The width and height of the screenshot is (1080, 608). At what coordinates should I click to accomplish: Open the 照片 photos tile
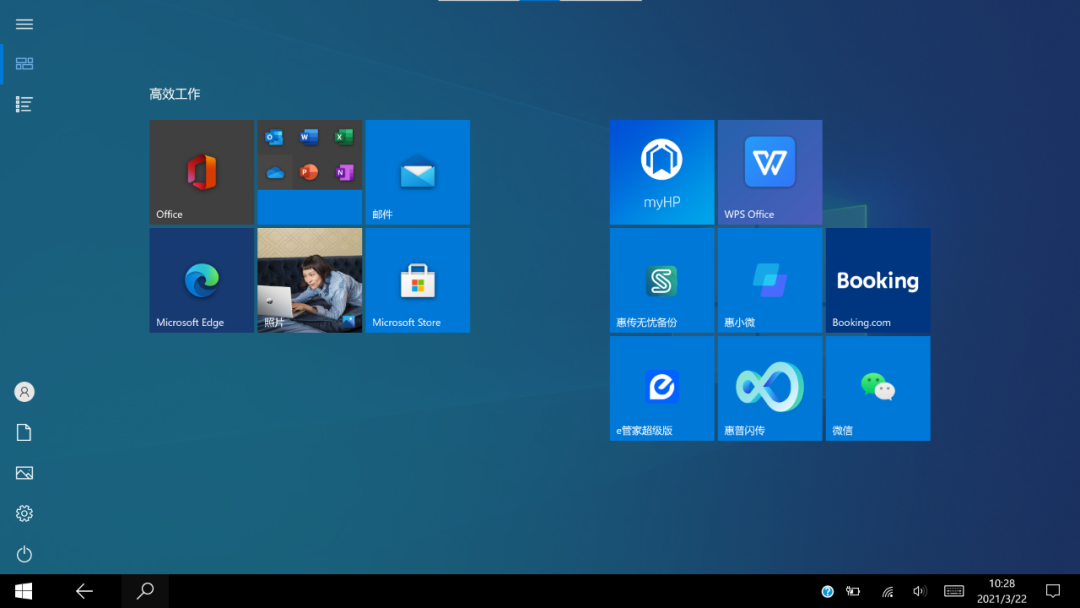point(310,280)
